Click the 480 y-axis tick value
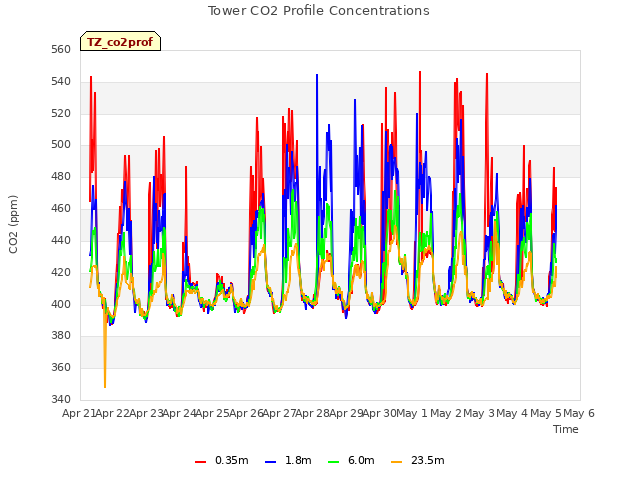 tap(61, 177)
